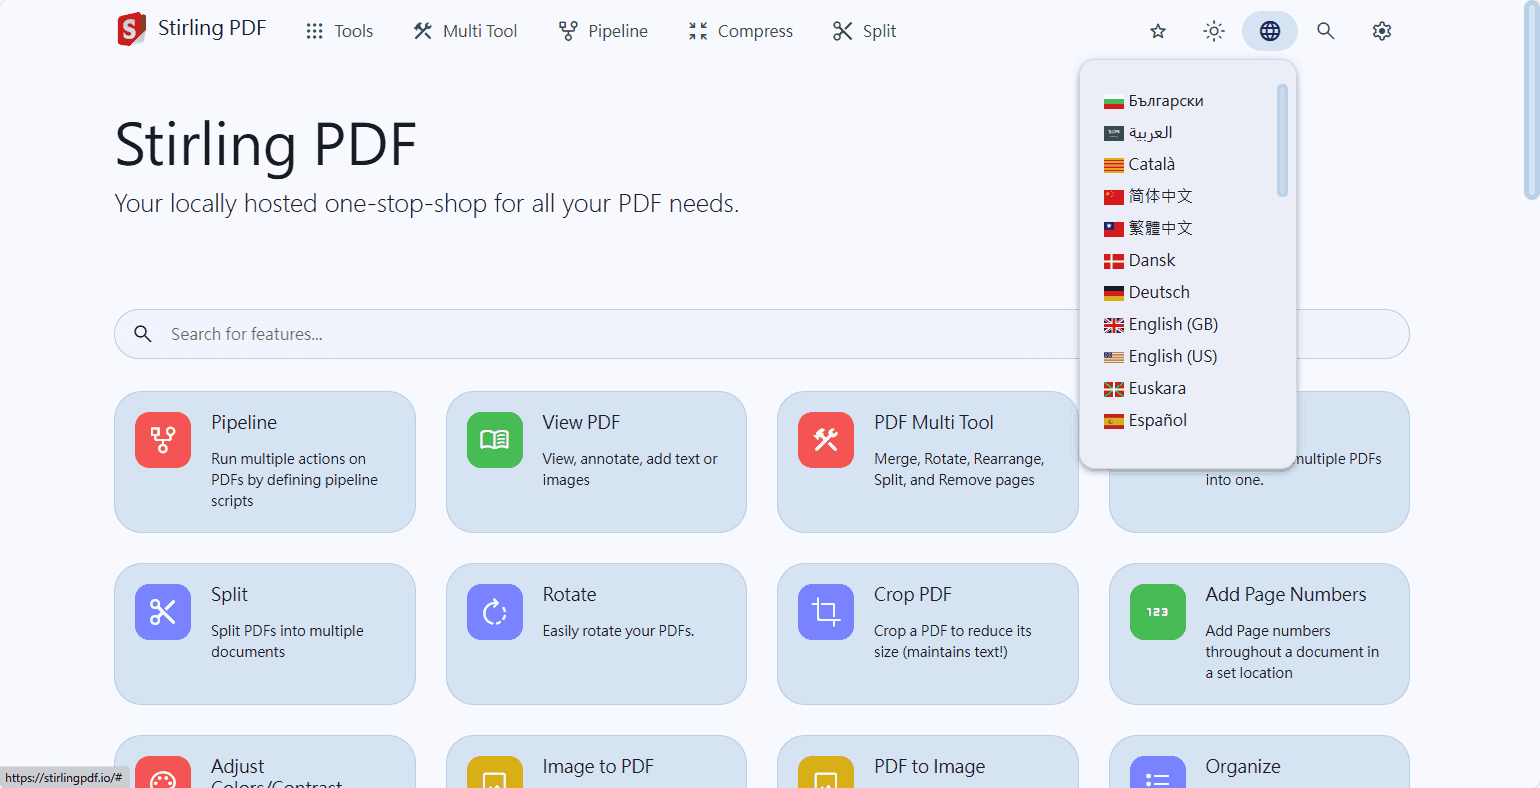Click the red Pipeline card icon
This screenshot has height=788, width=1540.
(x=163, y=440)
